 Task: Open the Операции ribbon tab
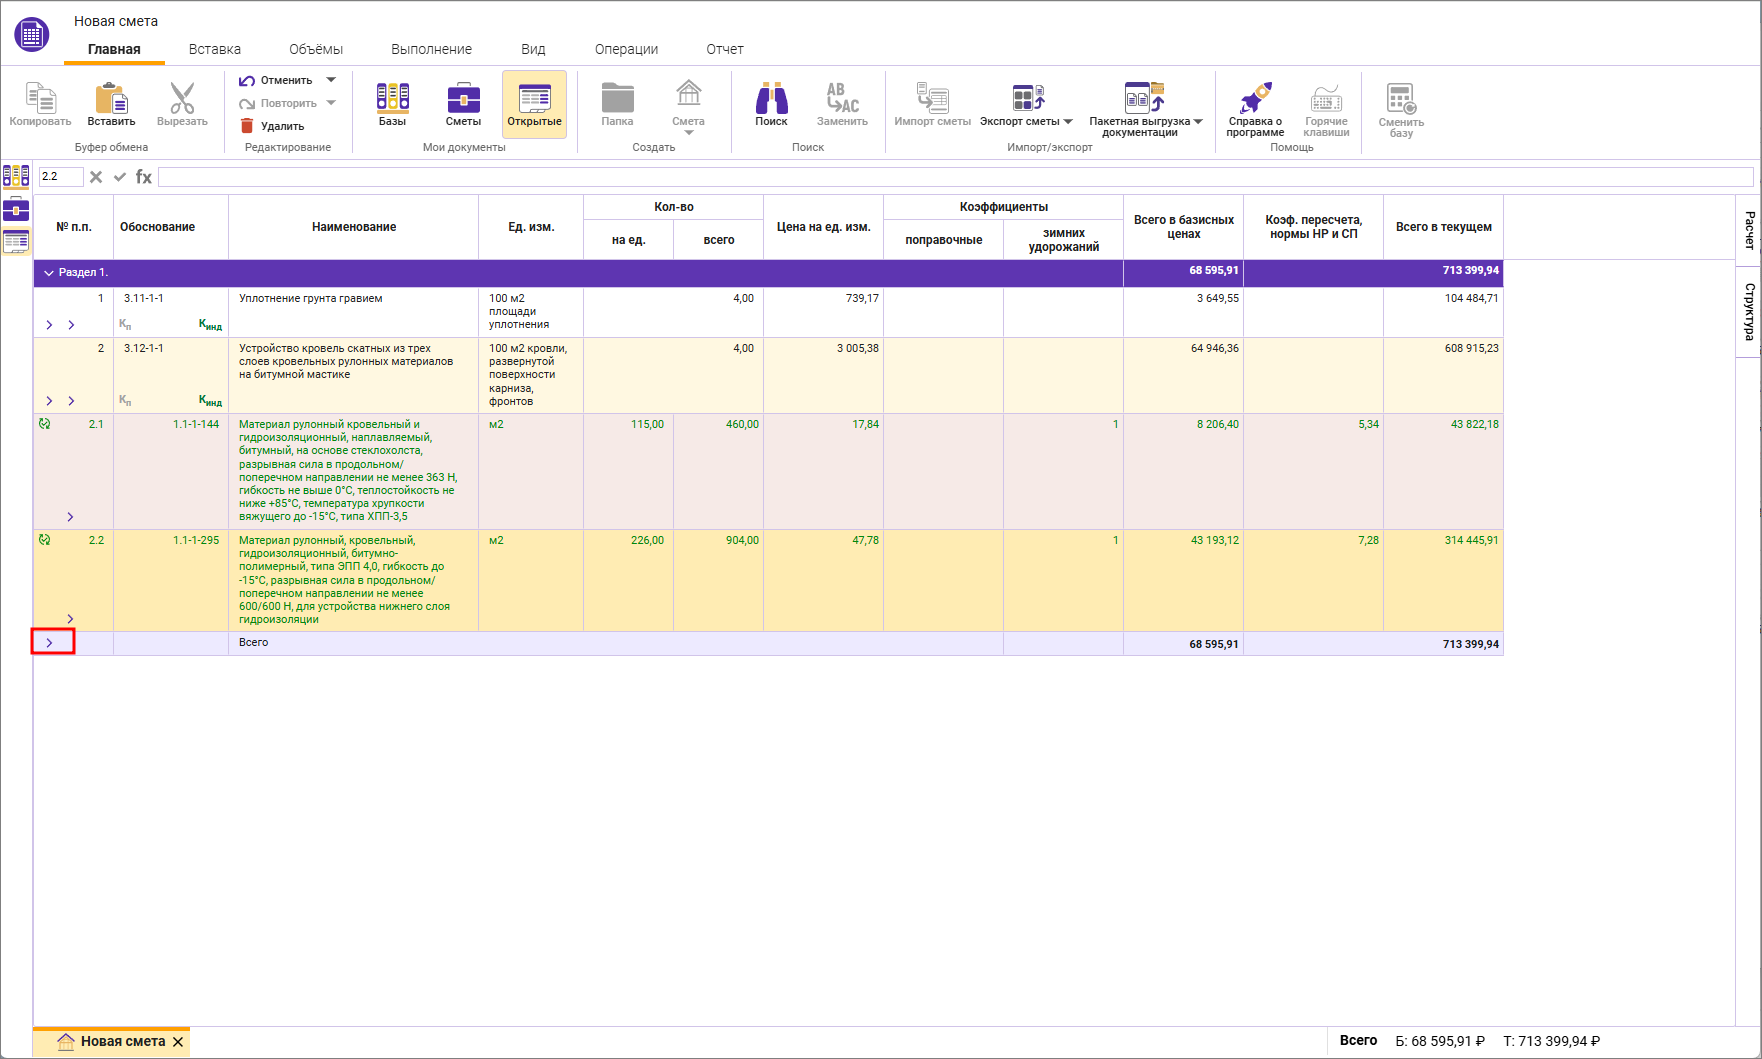pyautogui.click(x=626, y=49)
